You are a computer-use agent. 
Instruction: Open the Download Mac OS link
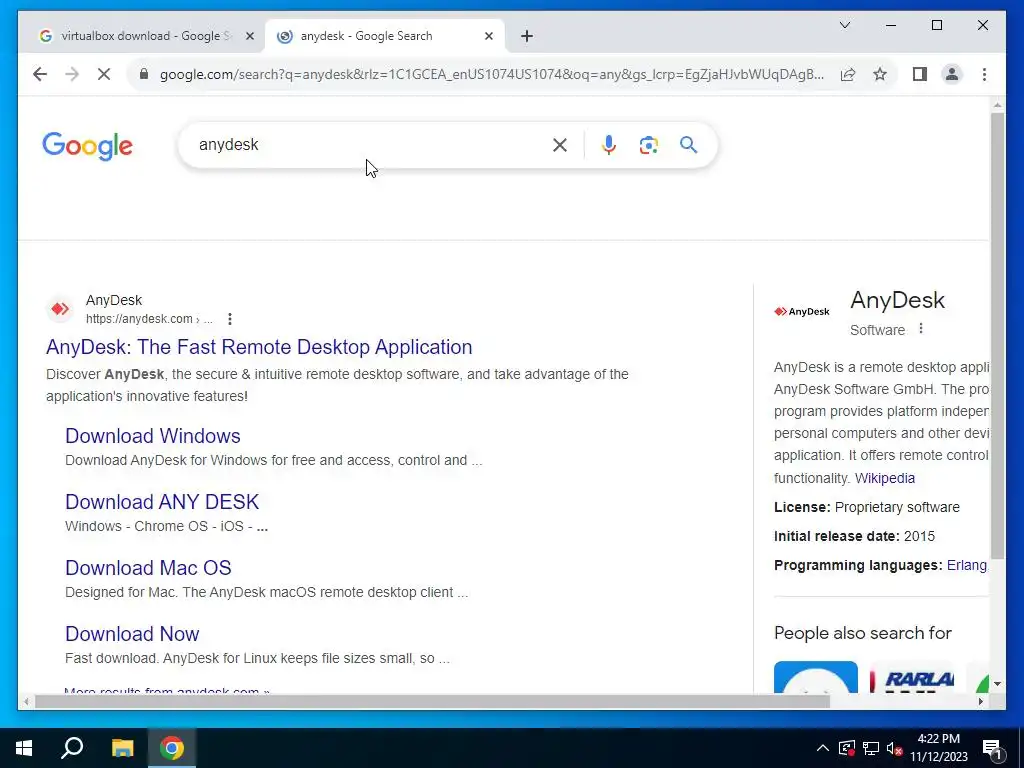pyautogui.click(x=148, y=568)
